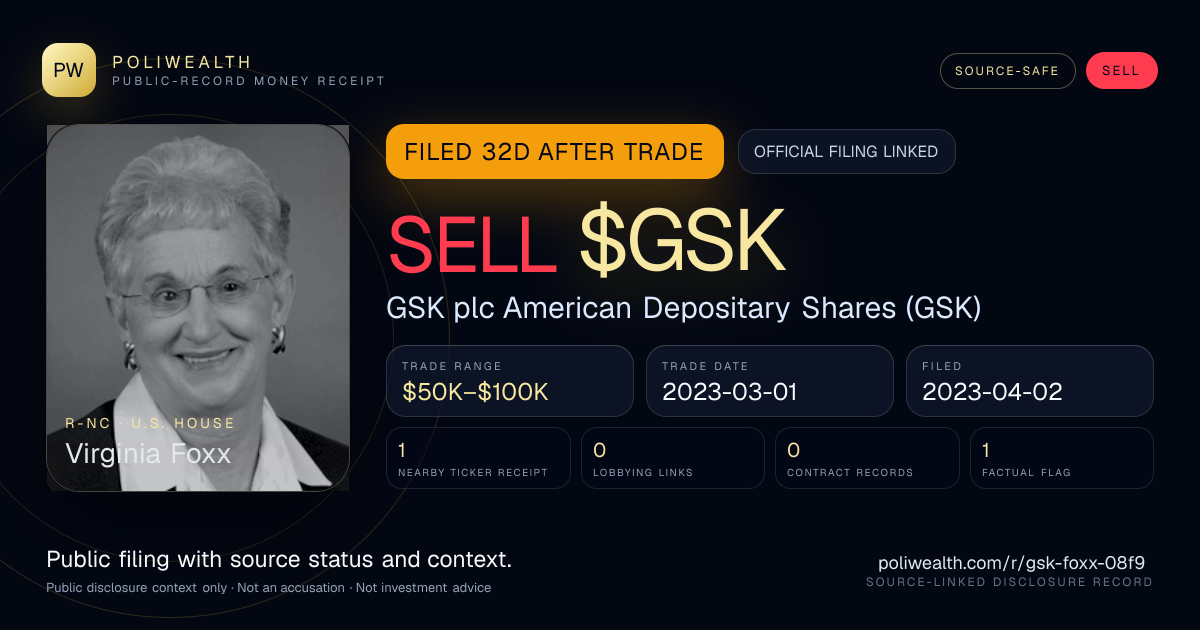Open the Official Filing Linked button
This screenshot has width=1200, height=630.
pyautogui.click(x=846, y=152)
